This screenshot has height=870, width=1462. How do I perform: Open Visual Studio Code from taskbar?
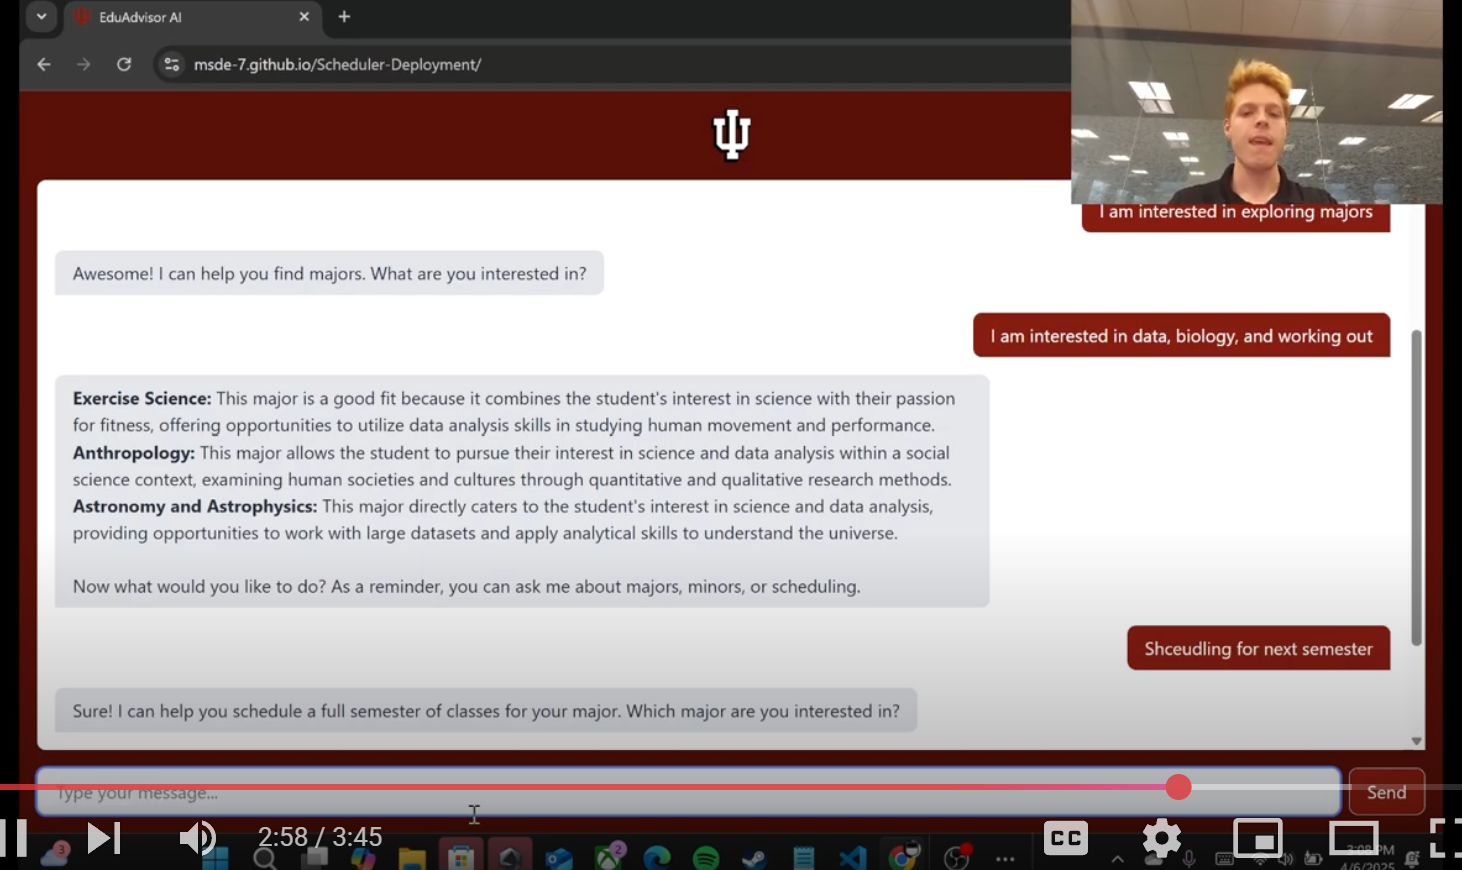point(852,858)
